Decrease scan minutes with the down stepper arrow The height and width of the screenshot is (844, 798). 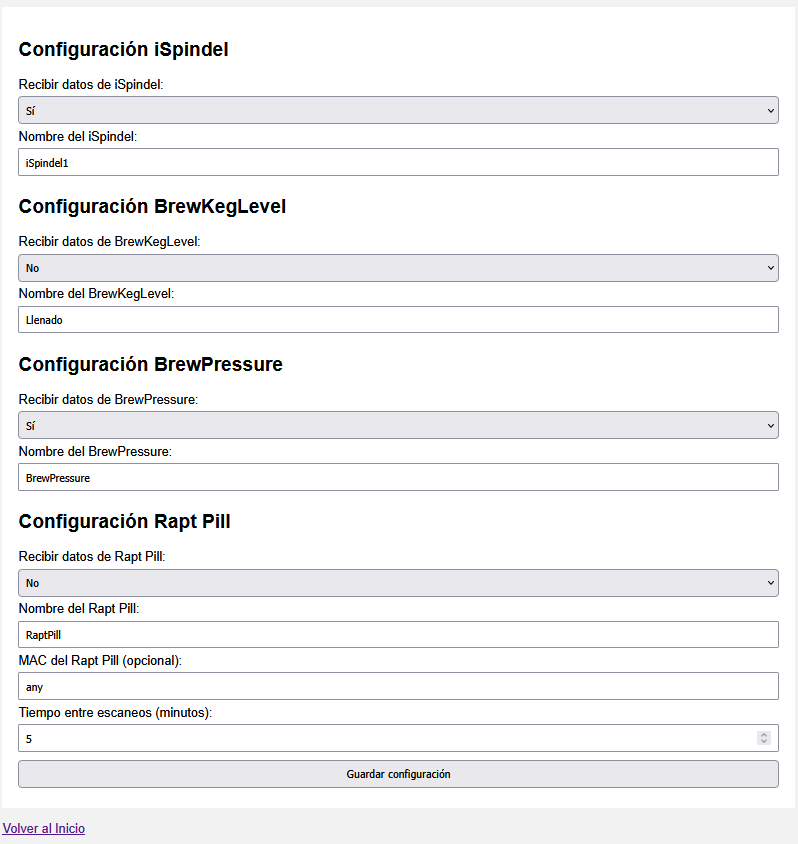[x=764, y=741]
